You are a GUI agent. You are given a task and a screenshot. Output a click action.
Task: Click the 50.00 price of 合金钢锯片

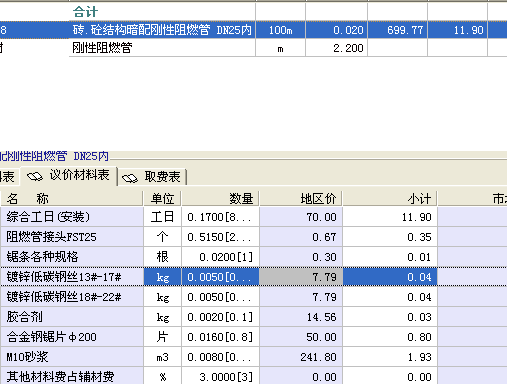pyautogui.click(x=301, y=337)
